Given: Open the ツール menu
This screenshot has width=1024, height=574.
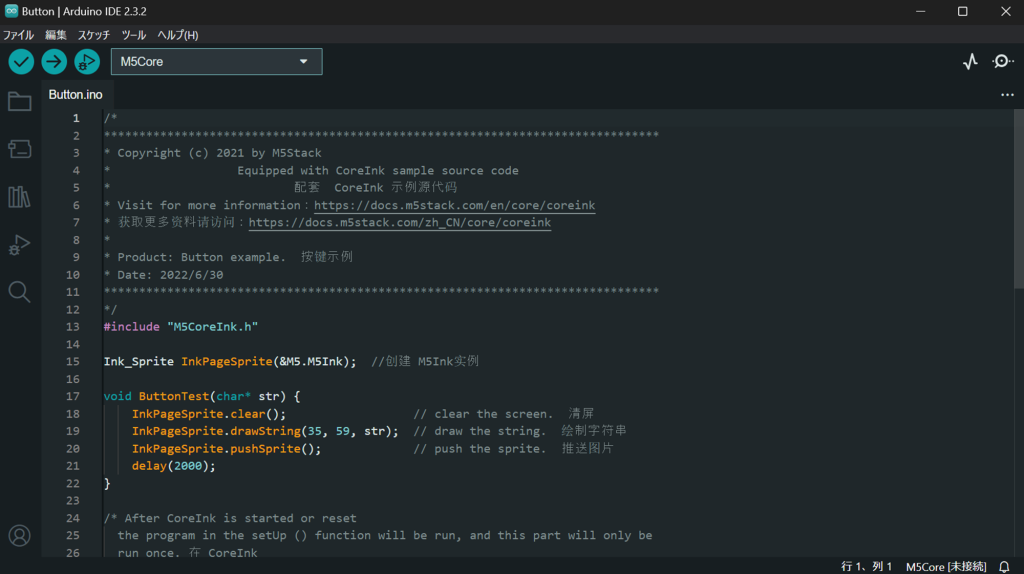Looking at the screenshot, I should click(133, 35).
